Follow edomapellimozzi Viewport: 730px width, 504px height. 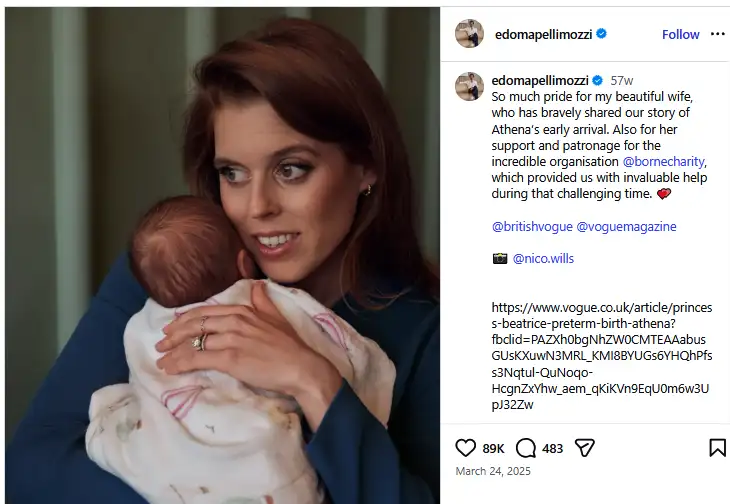681,34
